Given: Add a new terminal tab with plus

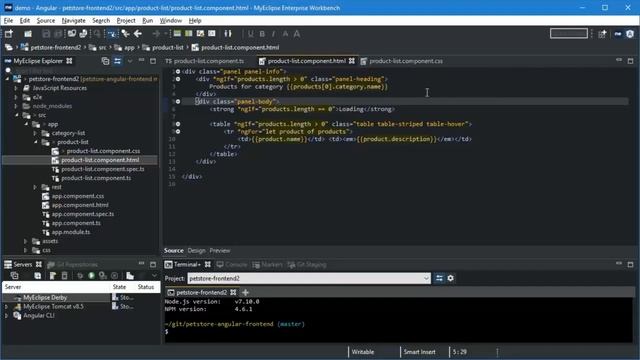Looking at the screenshot, I should tap(245, 292).
